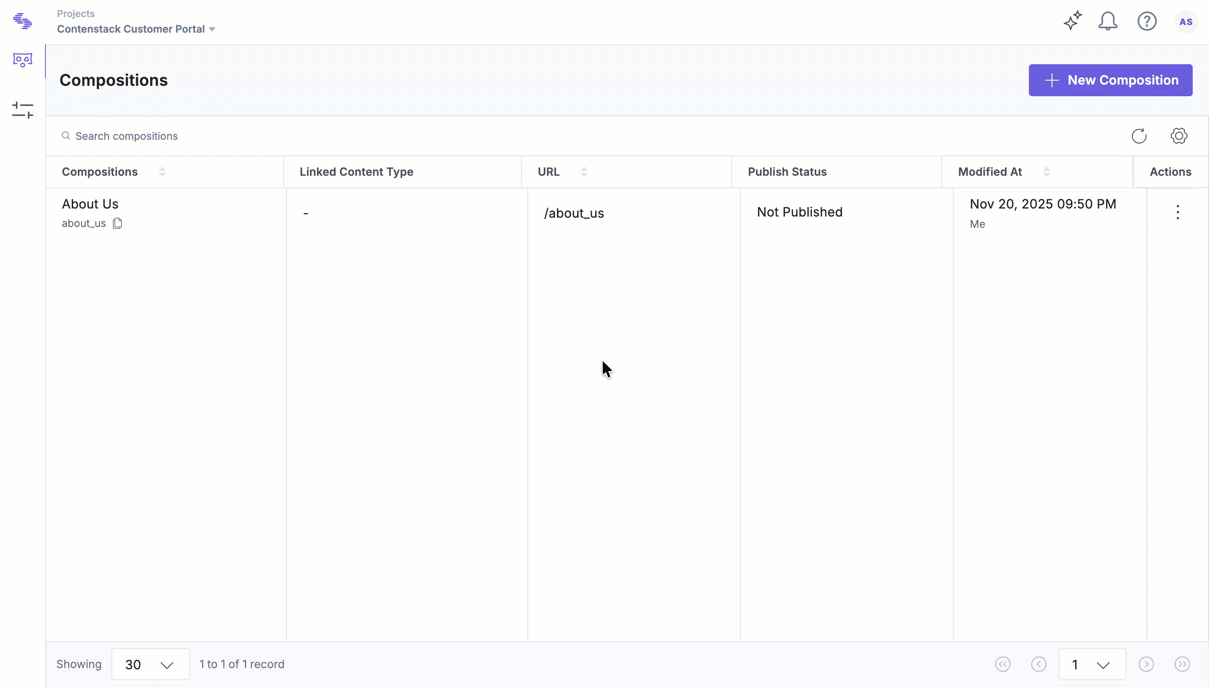Open notifications via the bell icon
The image size is (1209, 688).
1107,20
